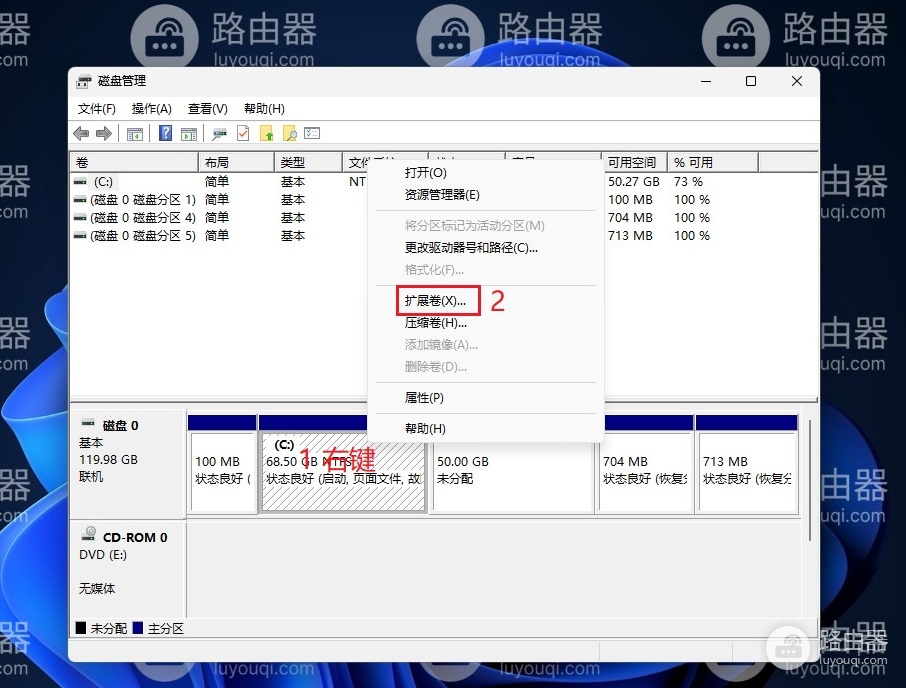
Task: Choose 打开(O) from context menu
Action: click(485, 173)
